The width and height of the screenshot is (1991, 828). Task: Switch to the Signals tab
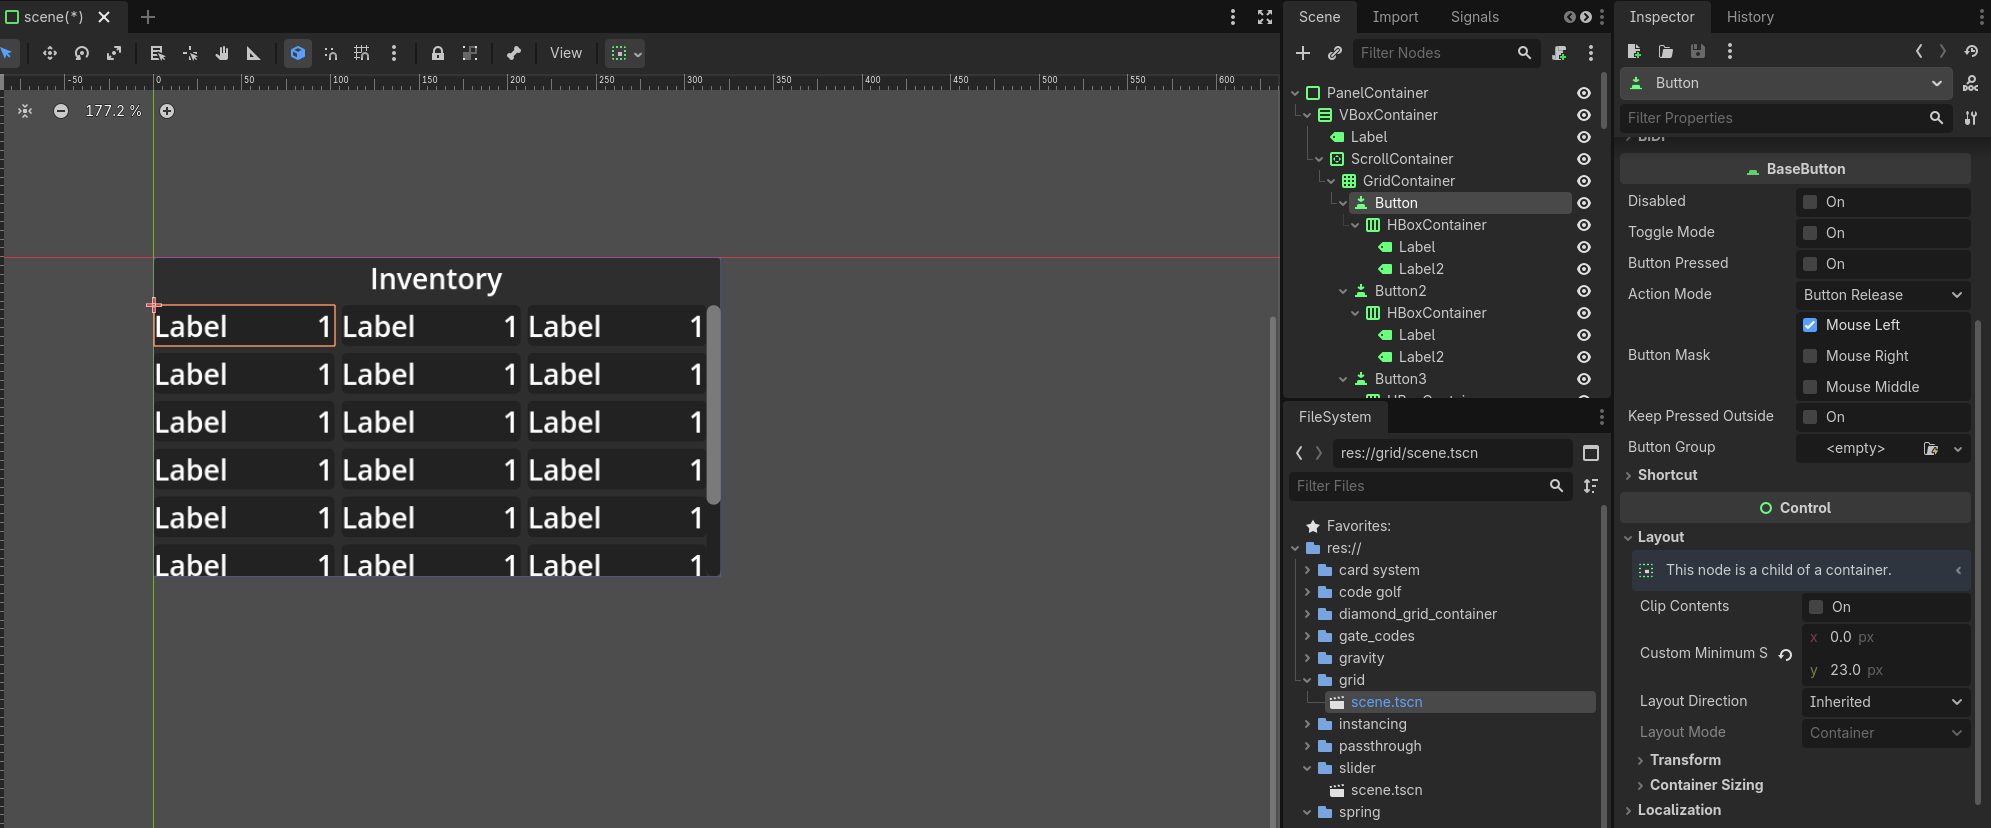tap(1474, 17)
